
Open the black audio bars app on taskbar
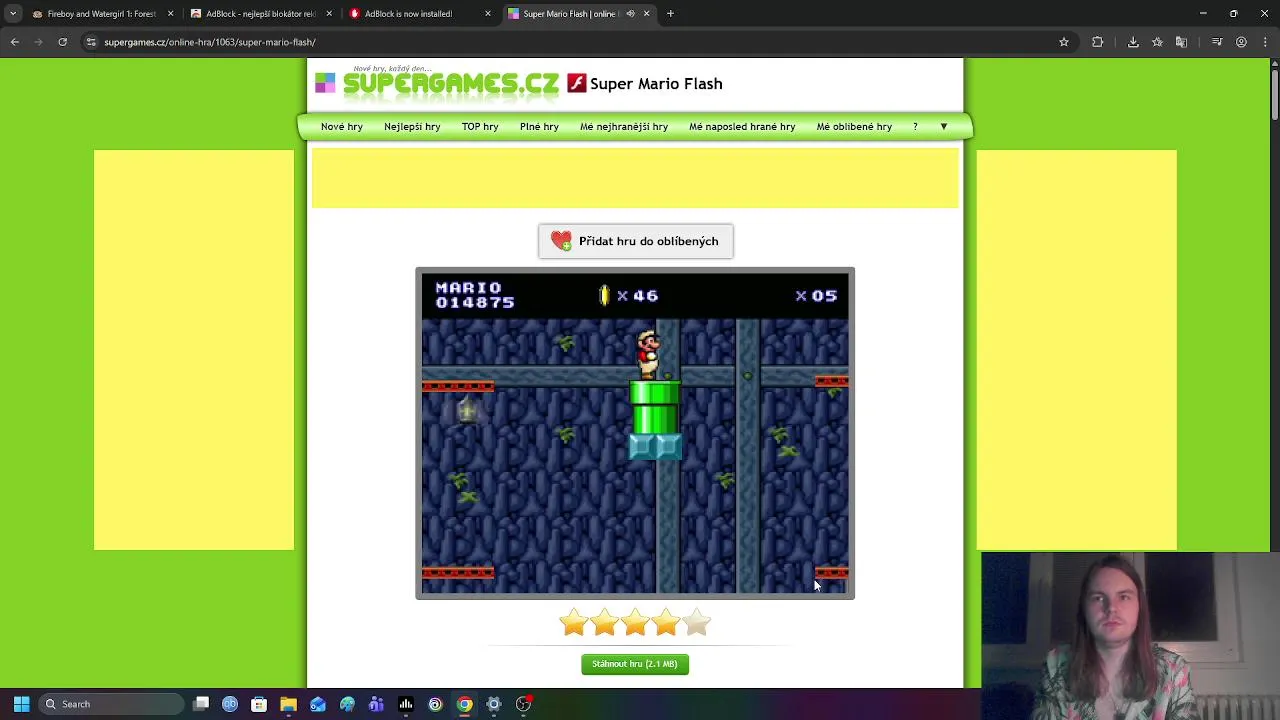[406, 704]
